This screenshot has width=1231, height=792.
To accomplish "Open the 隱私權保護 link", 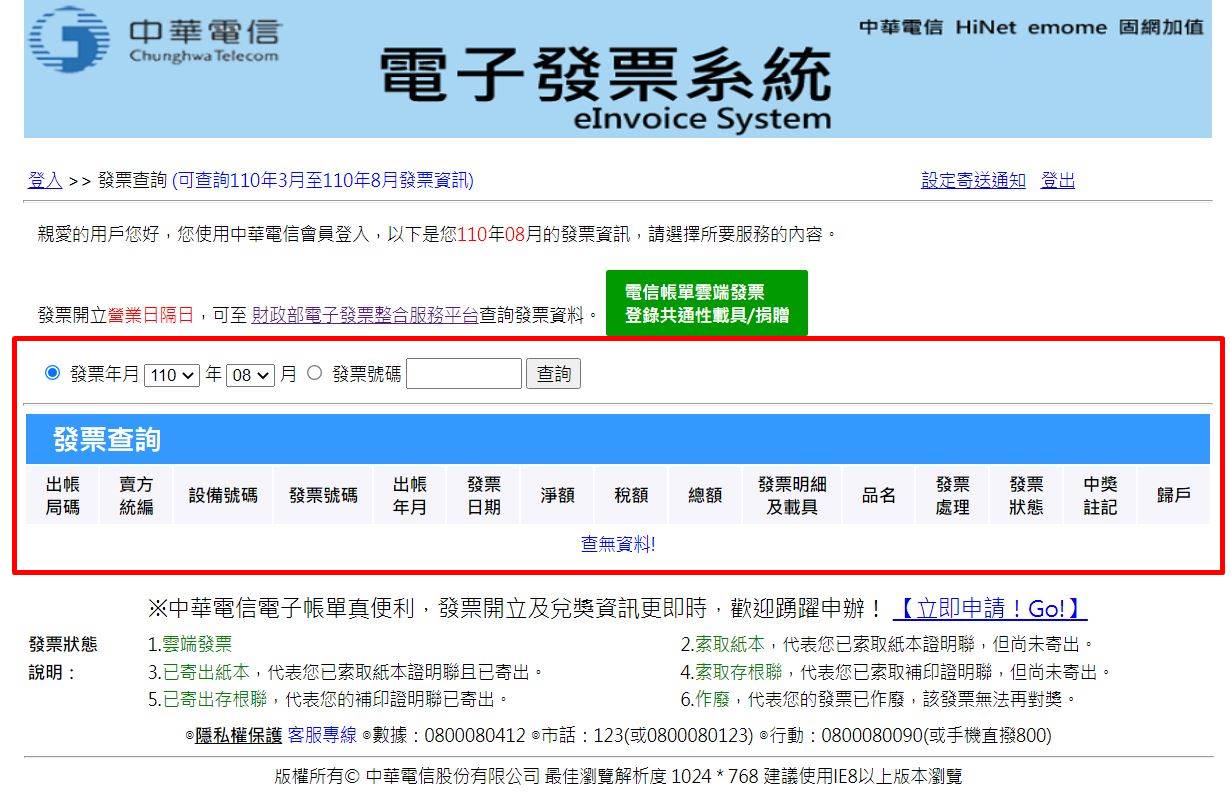I will pos(238,736).
